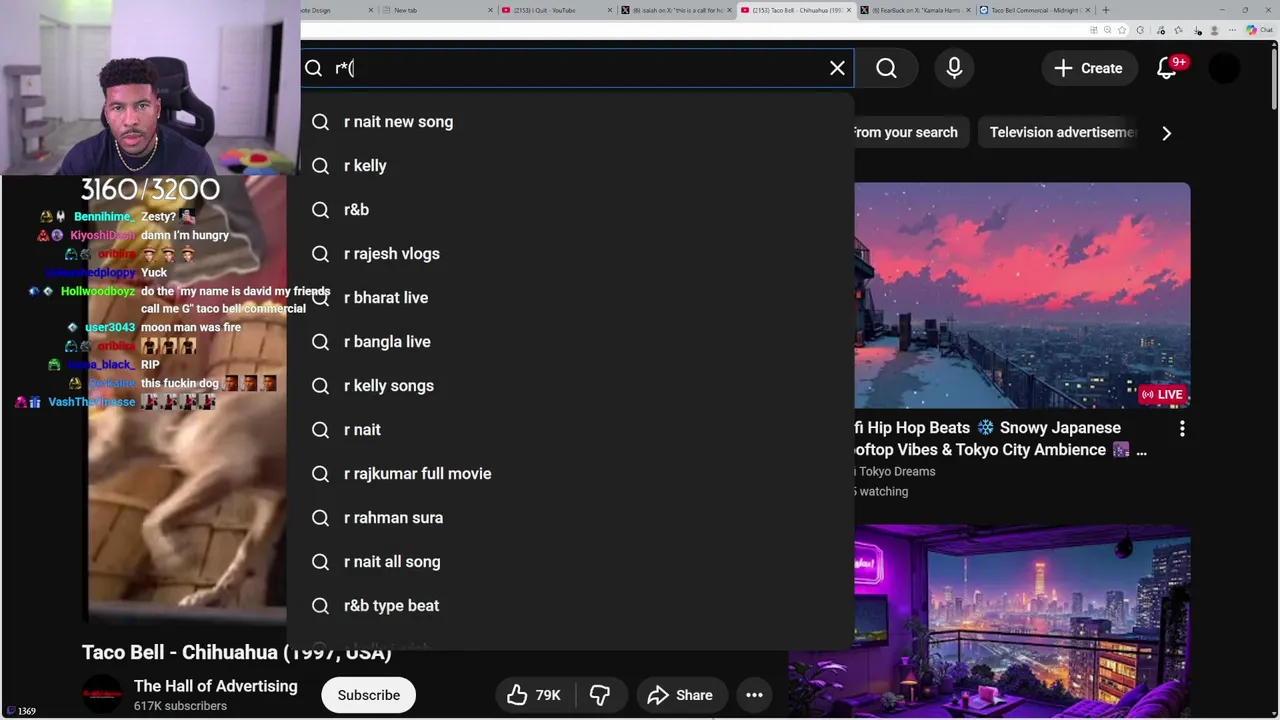This screenshot has height=720, width=1280.
Task: Open a new browser tab with plus
Action: click(1105, 10)
